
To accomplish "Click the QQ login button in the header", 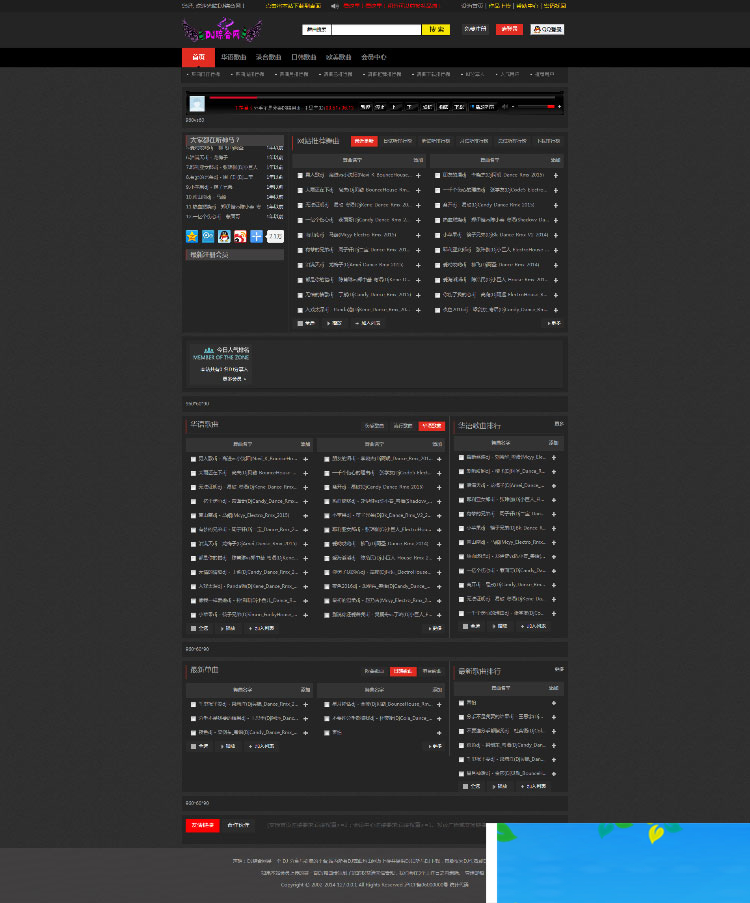I will [547, 30].
